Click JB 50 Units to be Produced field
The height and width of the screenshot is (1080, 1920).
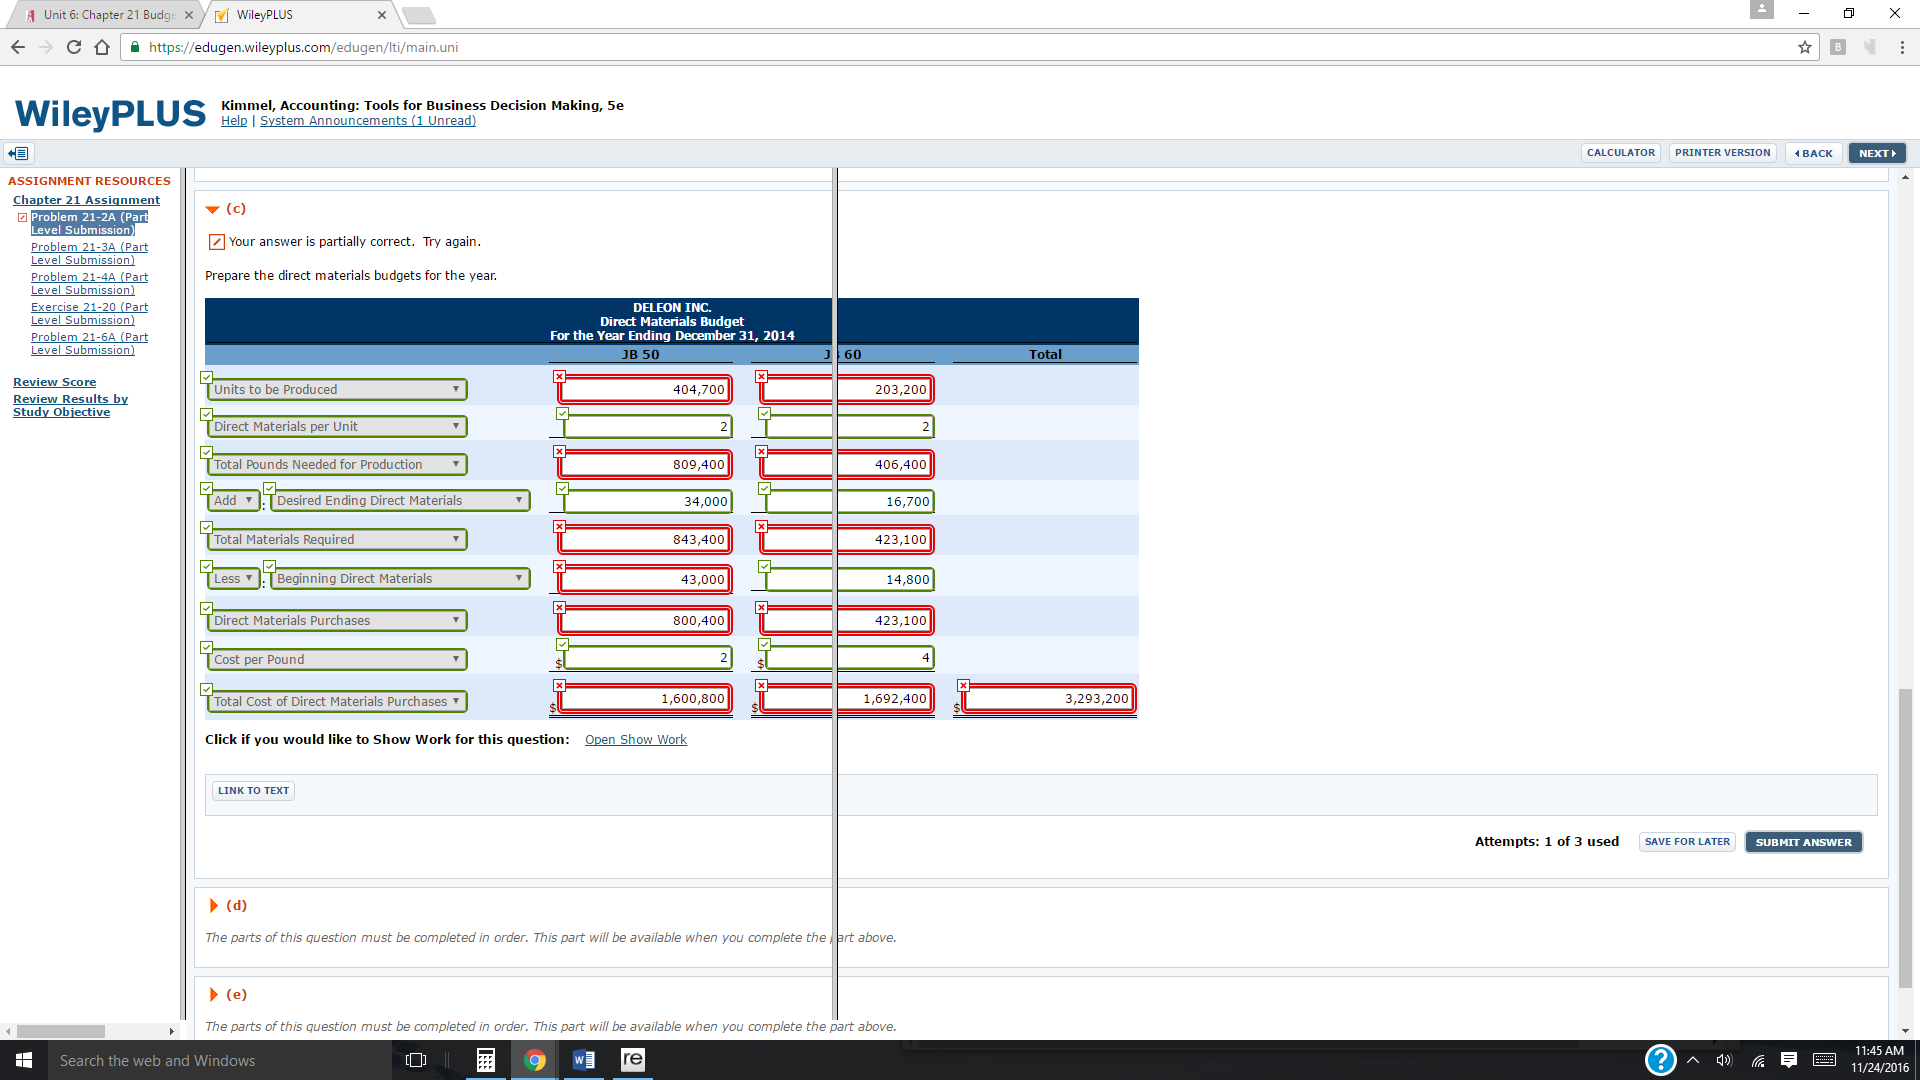point(645,390)
